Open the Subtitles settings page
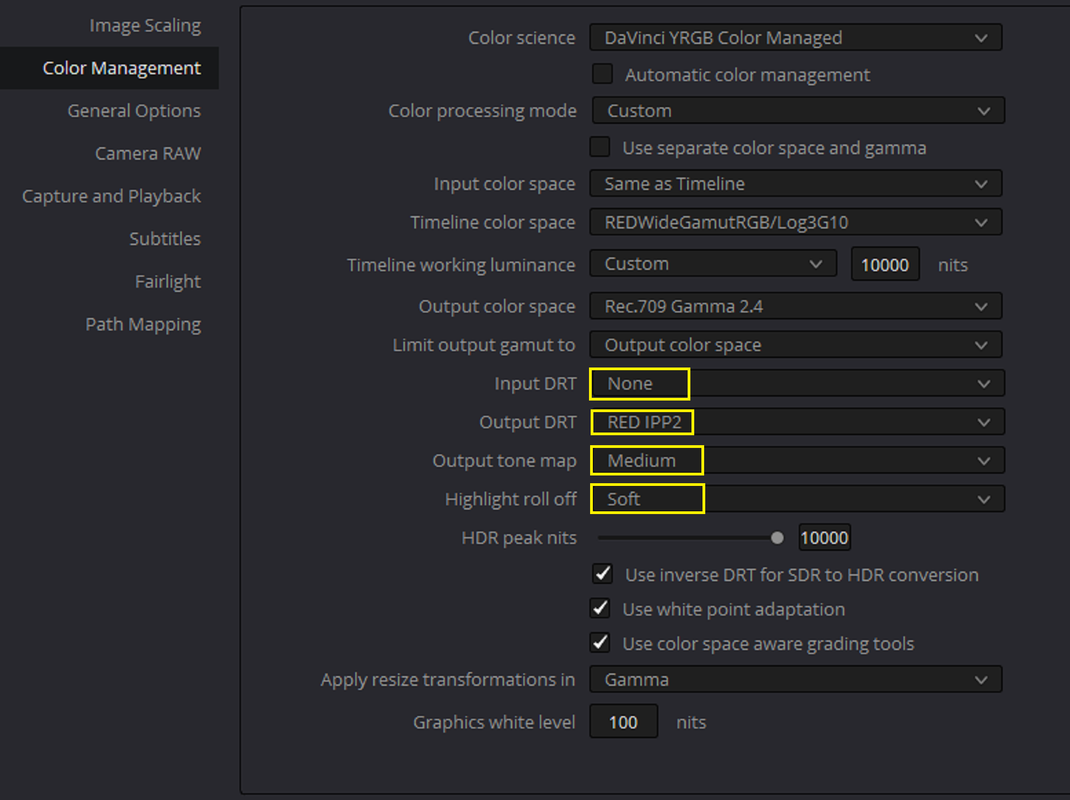 164,239
